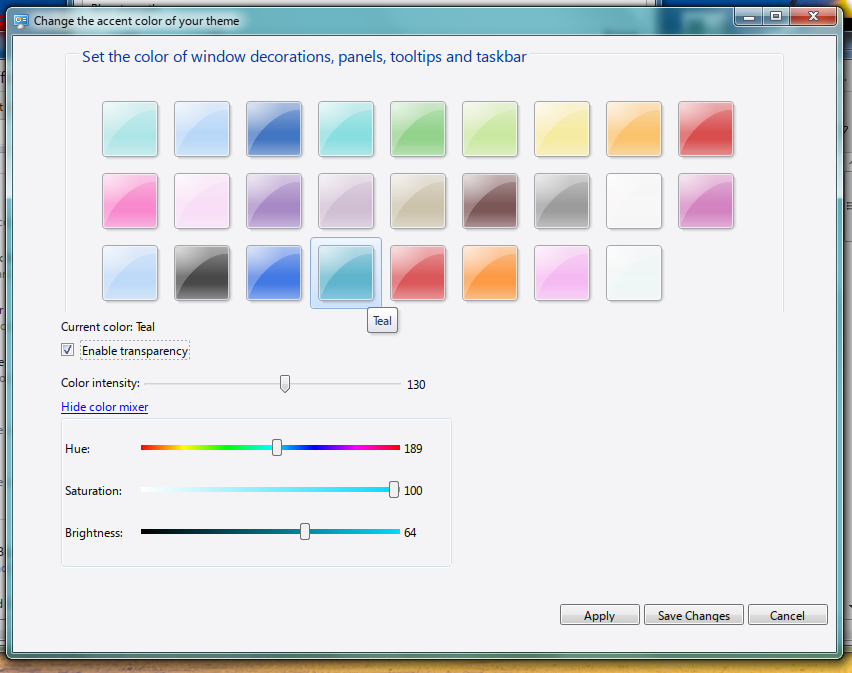Screen dimensions: 852x673
Task: Click the Color intensity value 130
Action: 416,385
